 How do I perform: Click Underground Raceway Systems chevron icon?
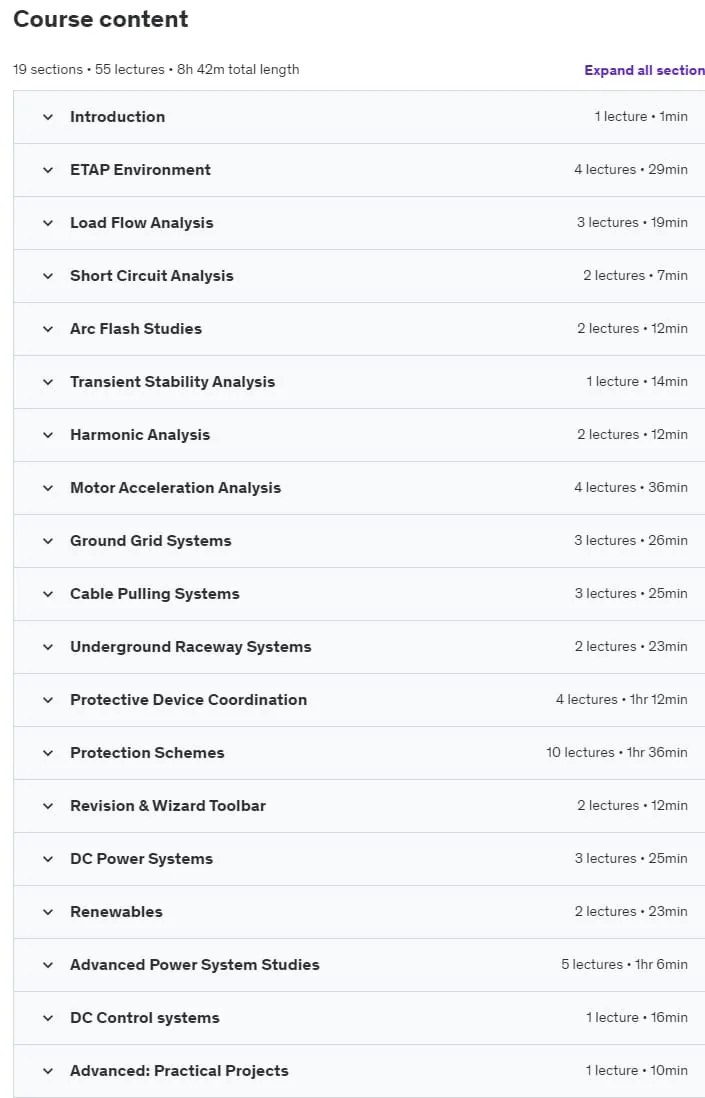(48, 647)
